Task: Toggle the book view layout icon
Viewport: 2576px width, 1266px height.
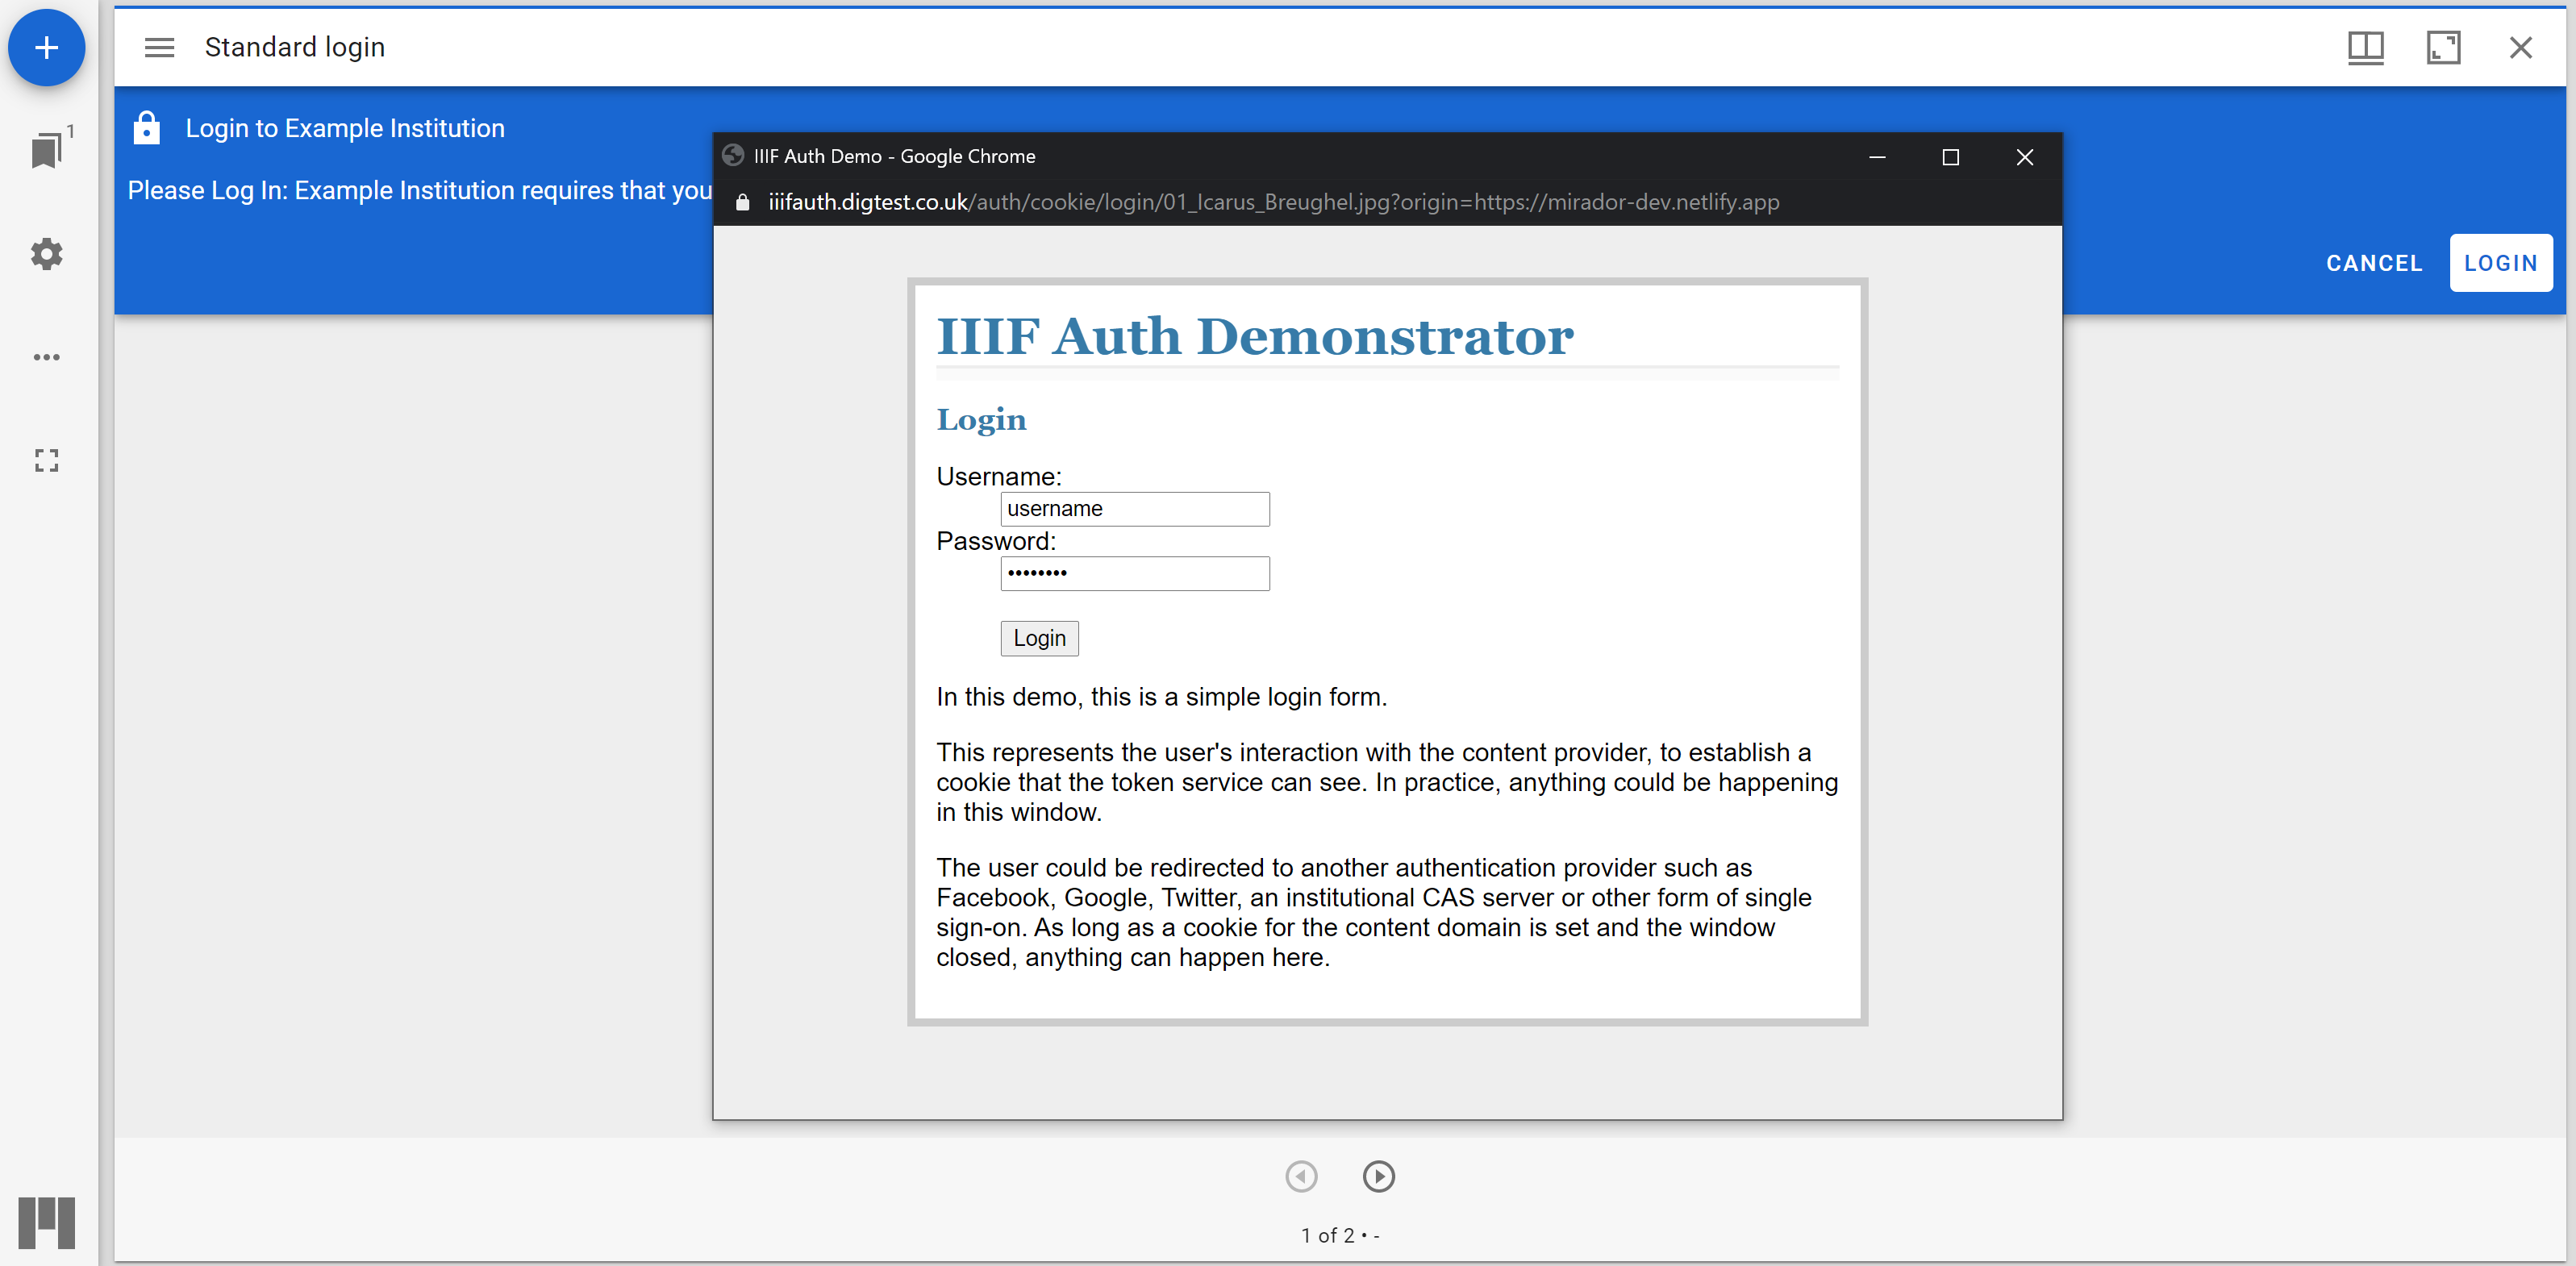Action: (x=2366, y=47)
